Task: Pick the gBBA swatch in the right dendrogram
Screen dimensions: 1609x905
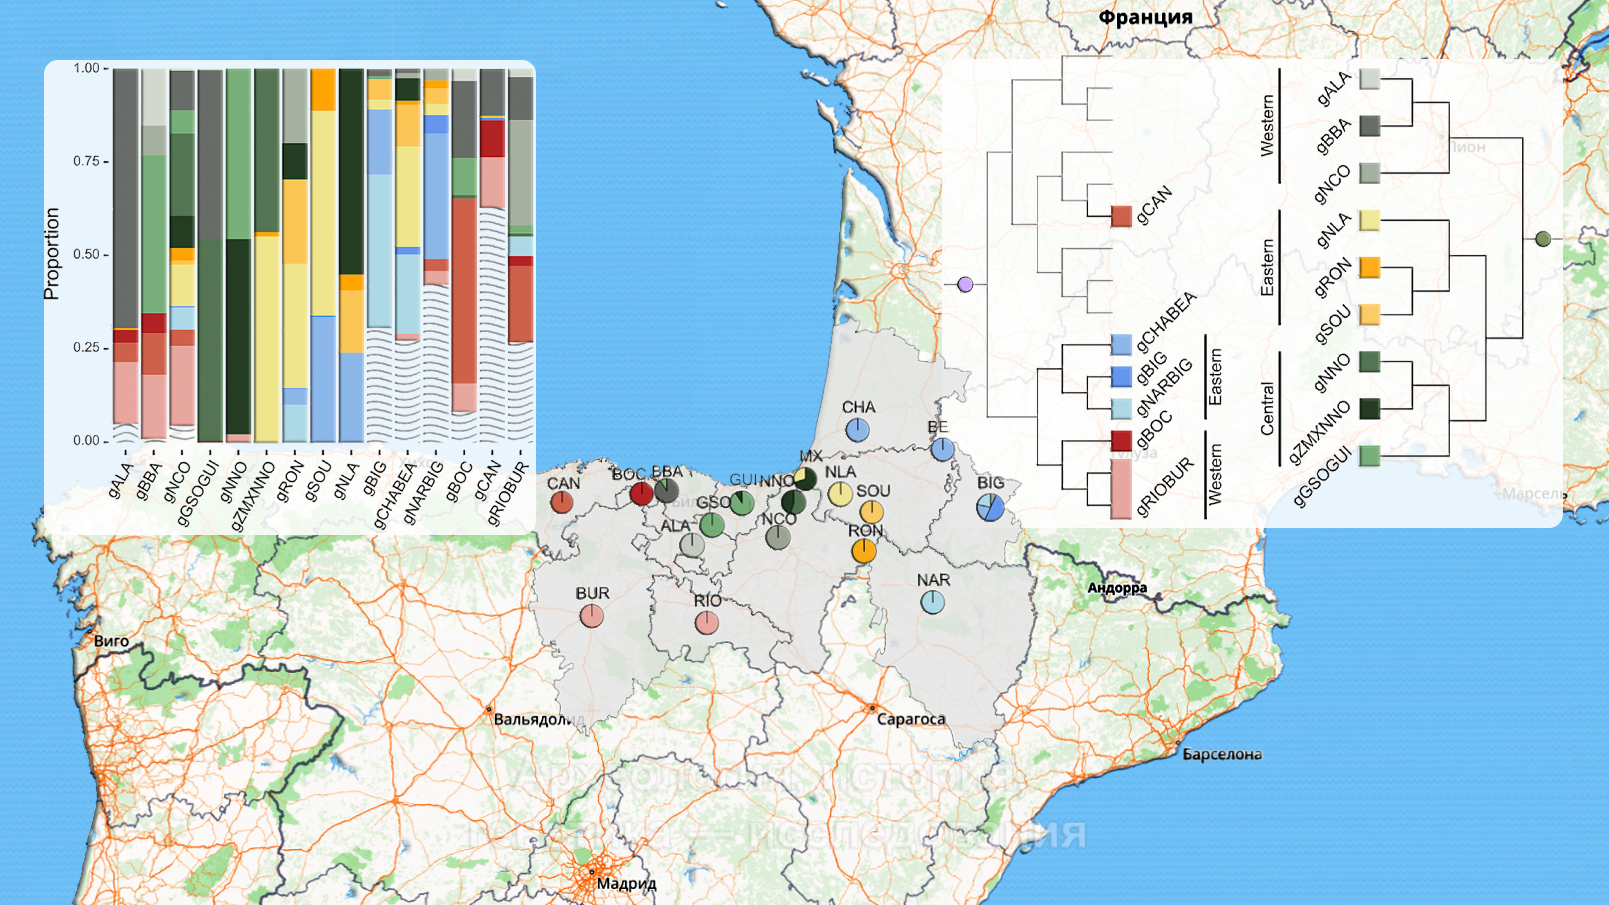Action: [x=1370, y=126]
